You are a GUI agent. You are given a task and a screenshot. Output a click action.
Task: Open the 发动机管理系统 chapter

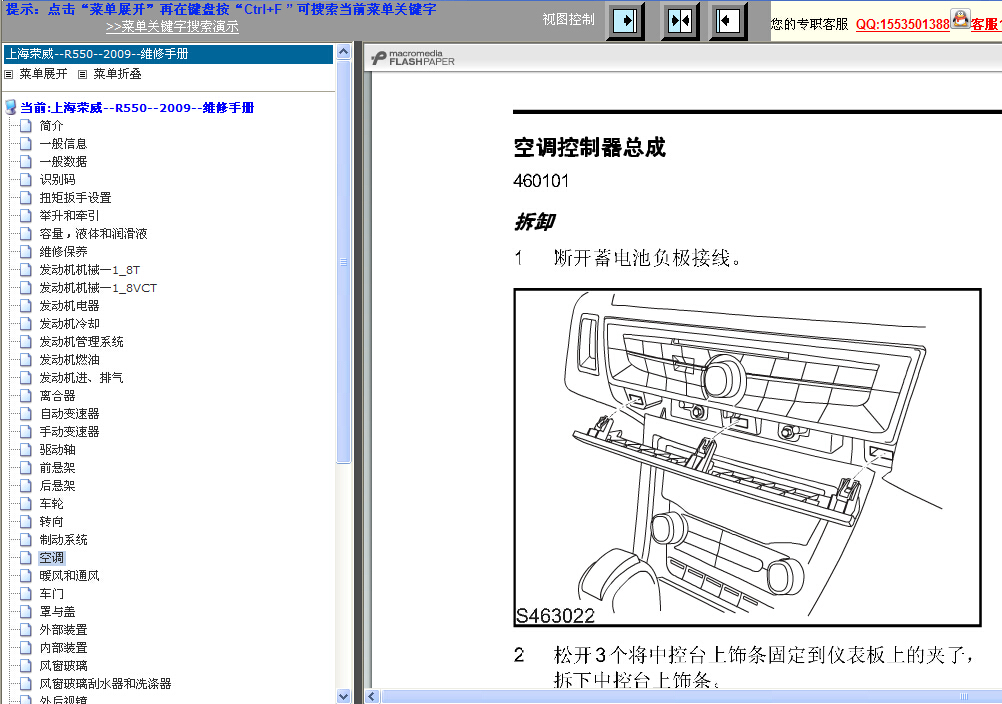pyautogui.click(x=81, y=342)
